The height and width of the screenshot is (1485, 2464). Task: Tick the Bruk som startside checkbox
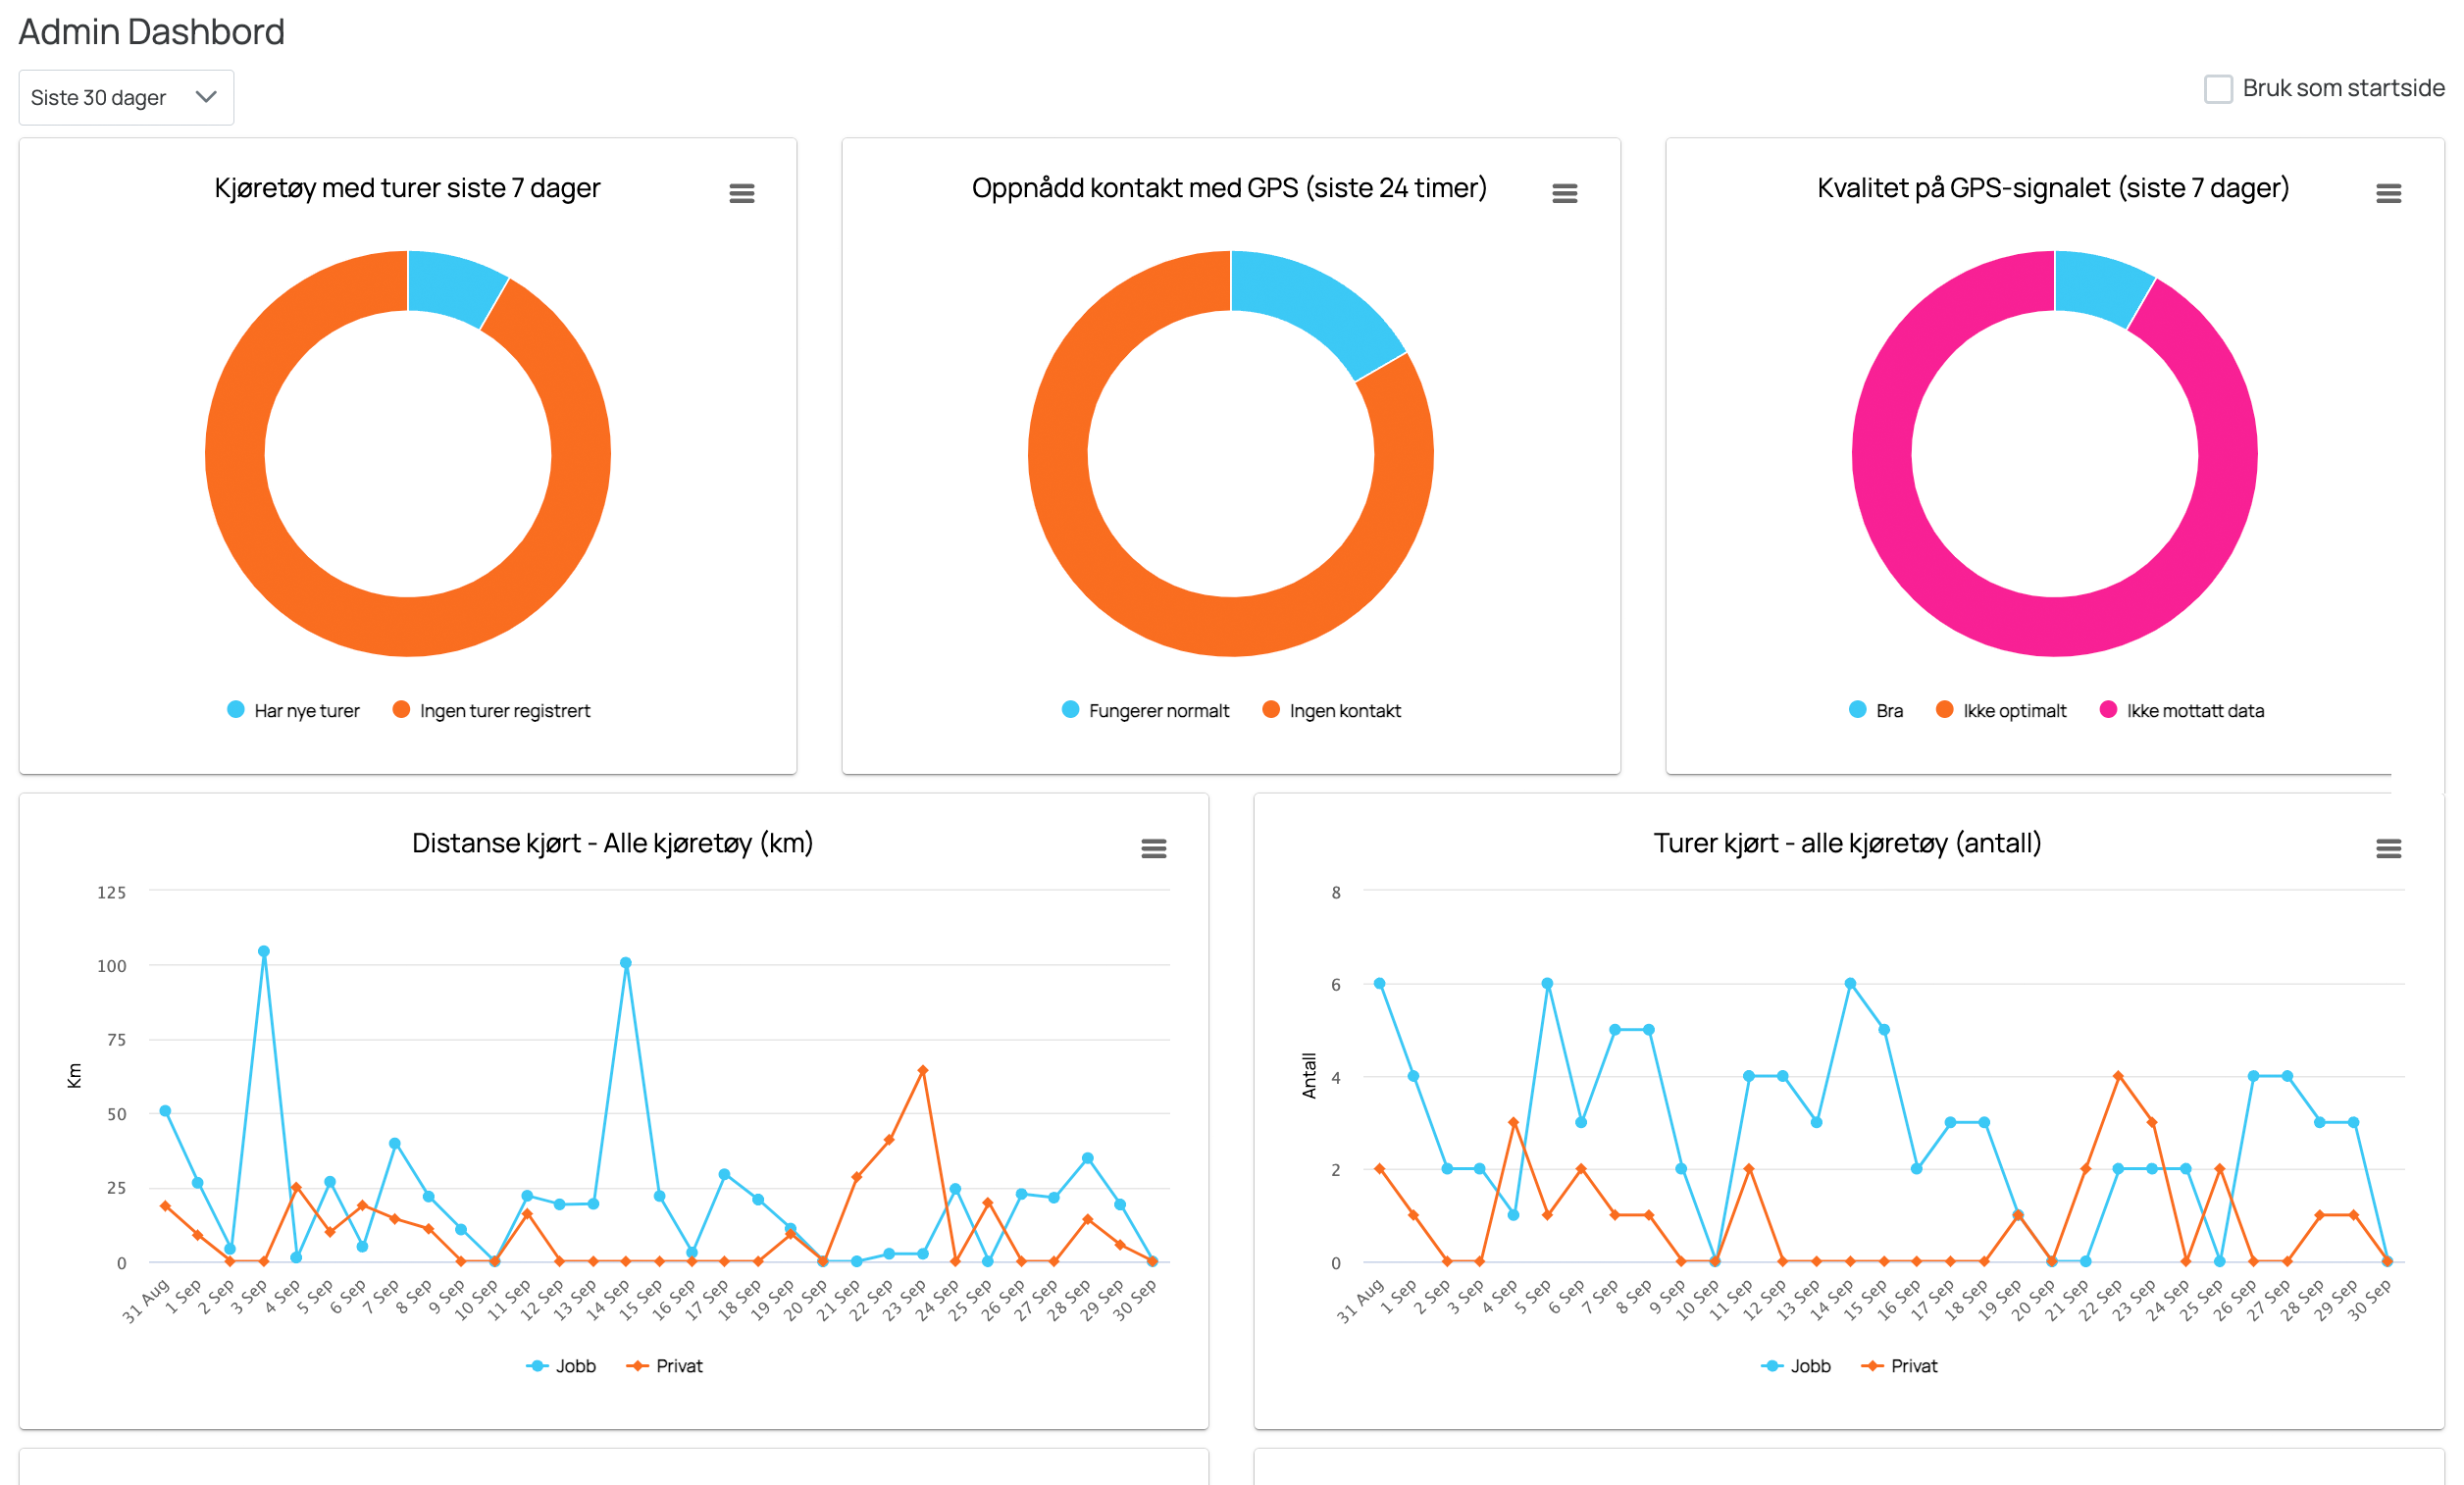tap(2218, 88)
